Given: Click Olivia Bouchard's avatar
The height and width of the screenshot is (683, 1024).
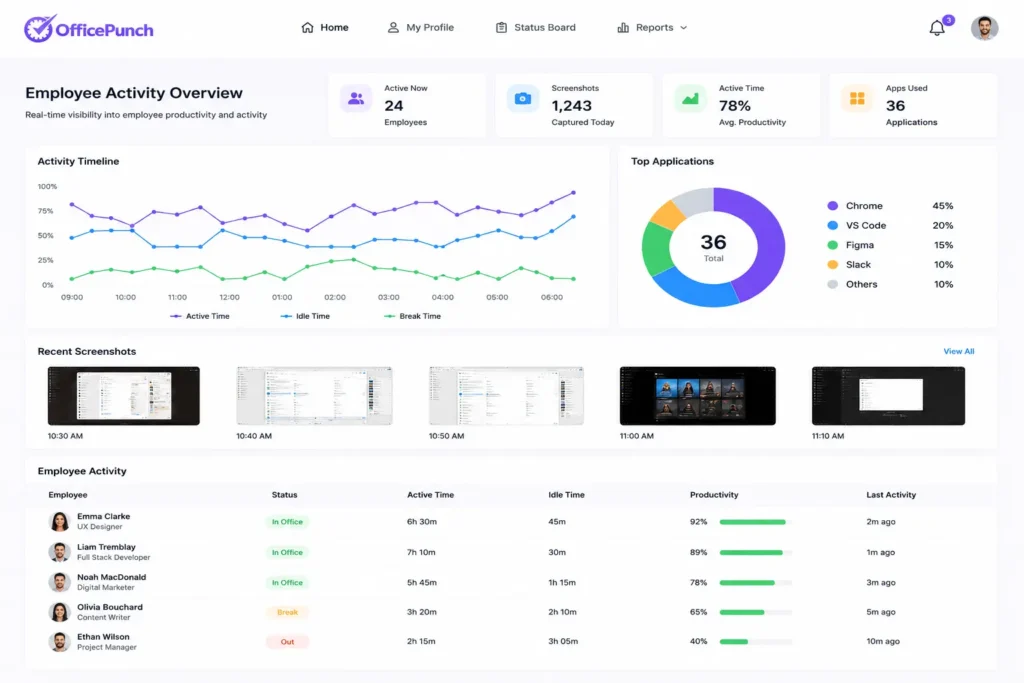Looking at the screenshot, I should pyautogui.click(x=59, y=612).
